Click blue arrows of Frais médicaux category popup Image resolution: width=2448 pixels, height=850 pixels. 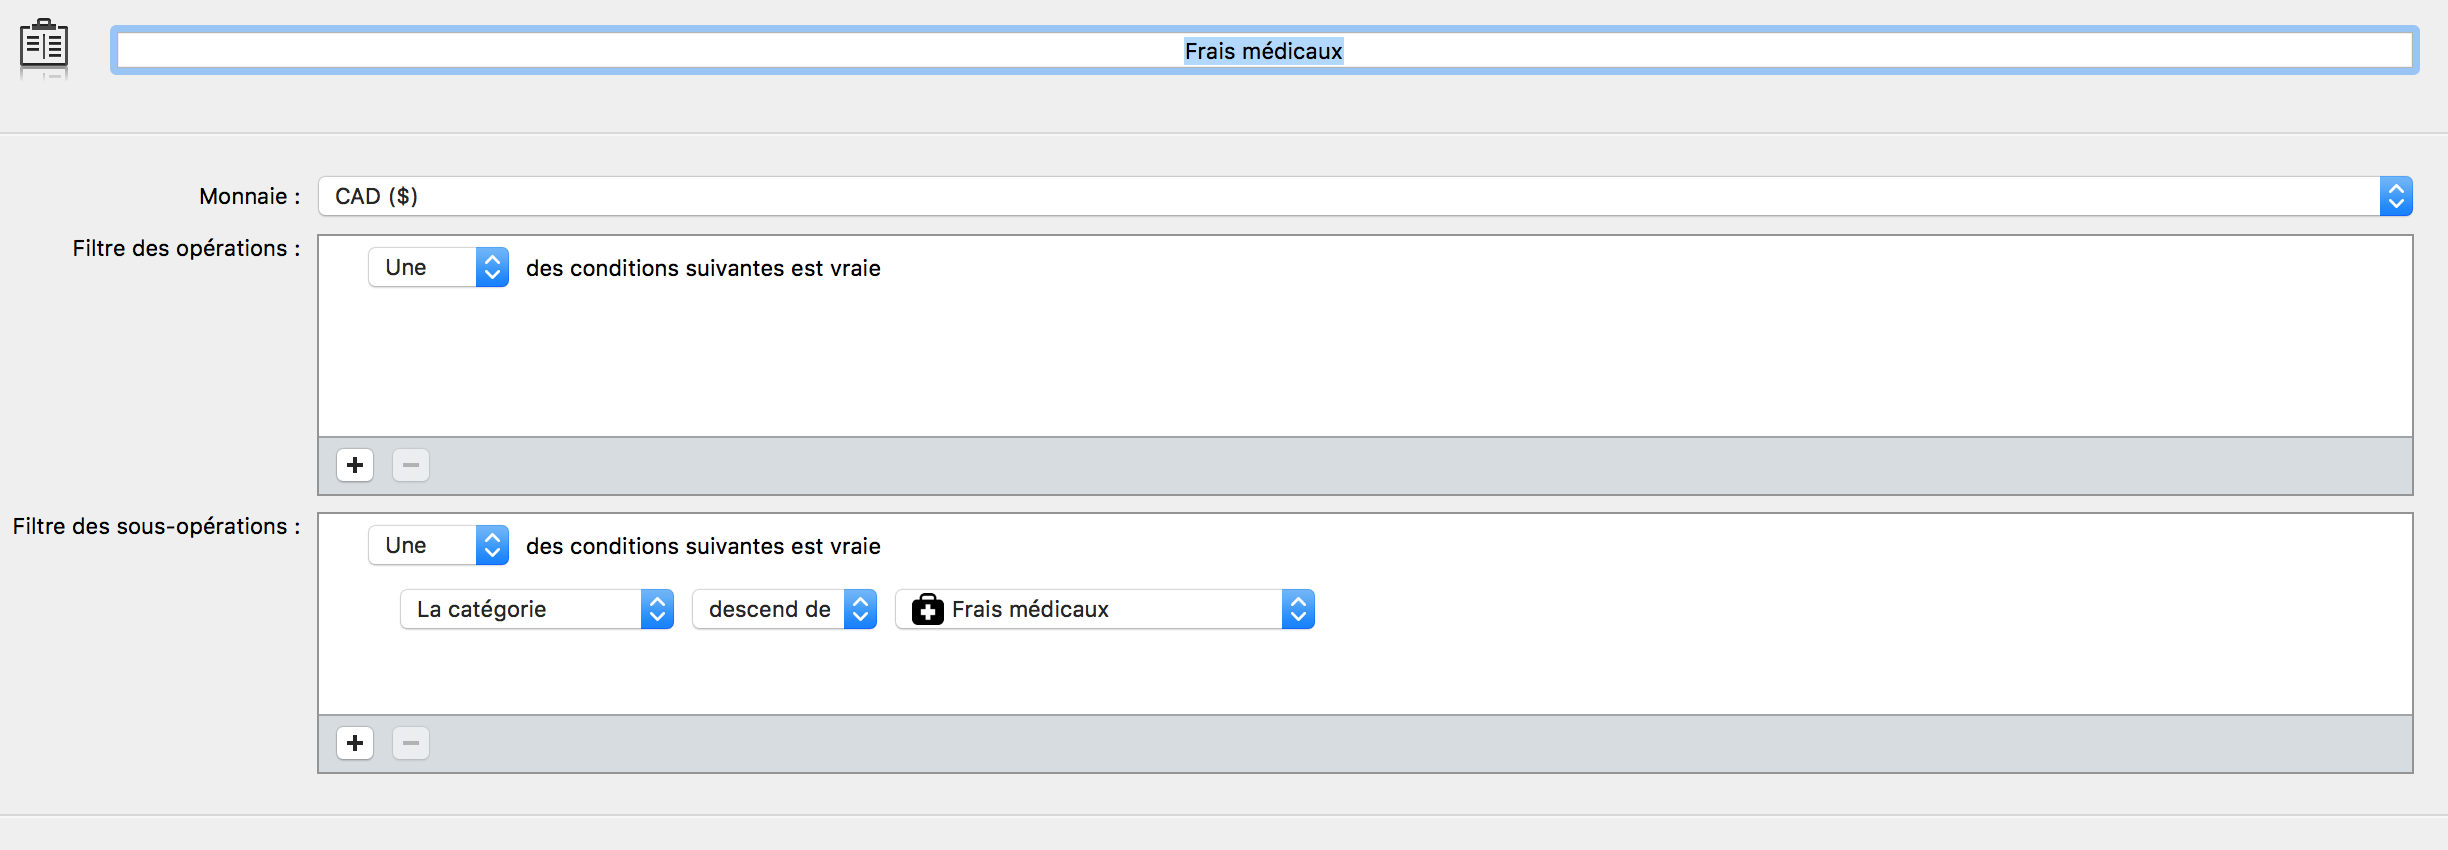coord(1298,609)
